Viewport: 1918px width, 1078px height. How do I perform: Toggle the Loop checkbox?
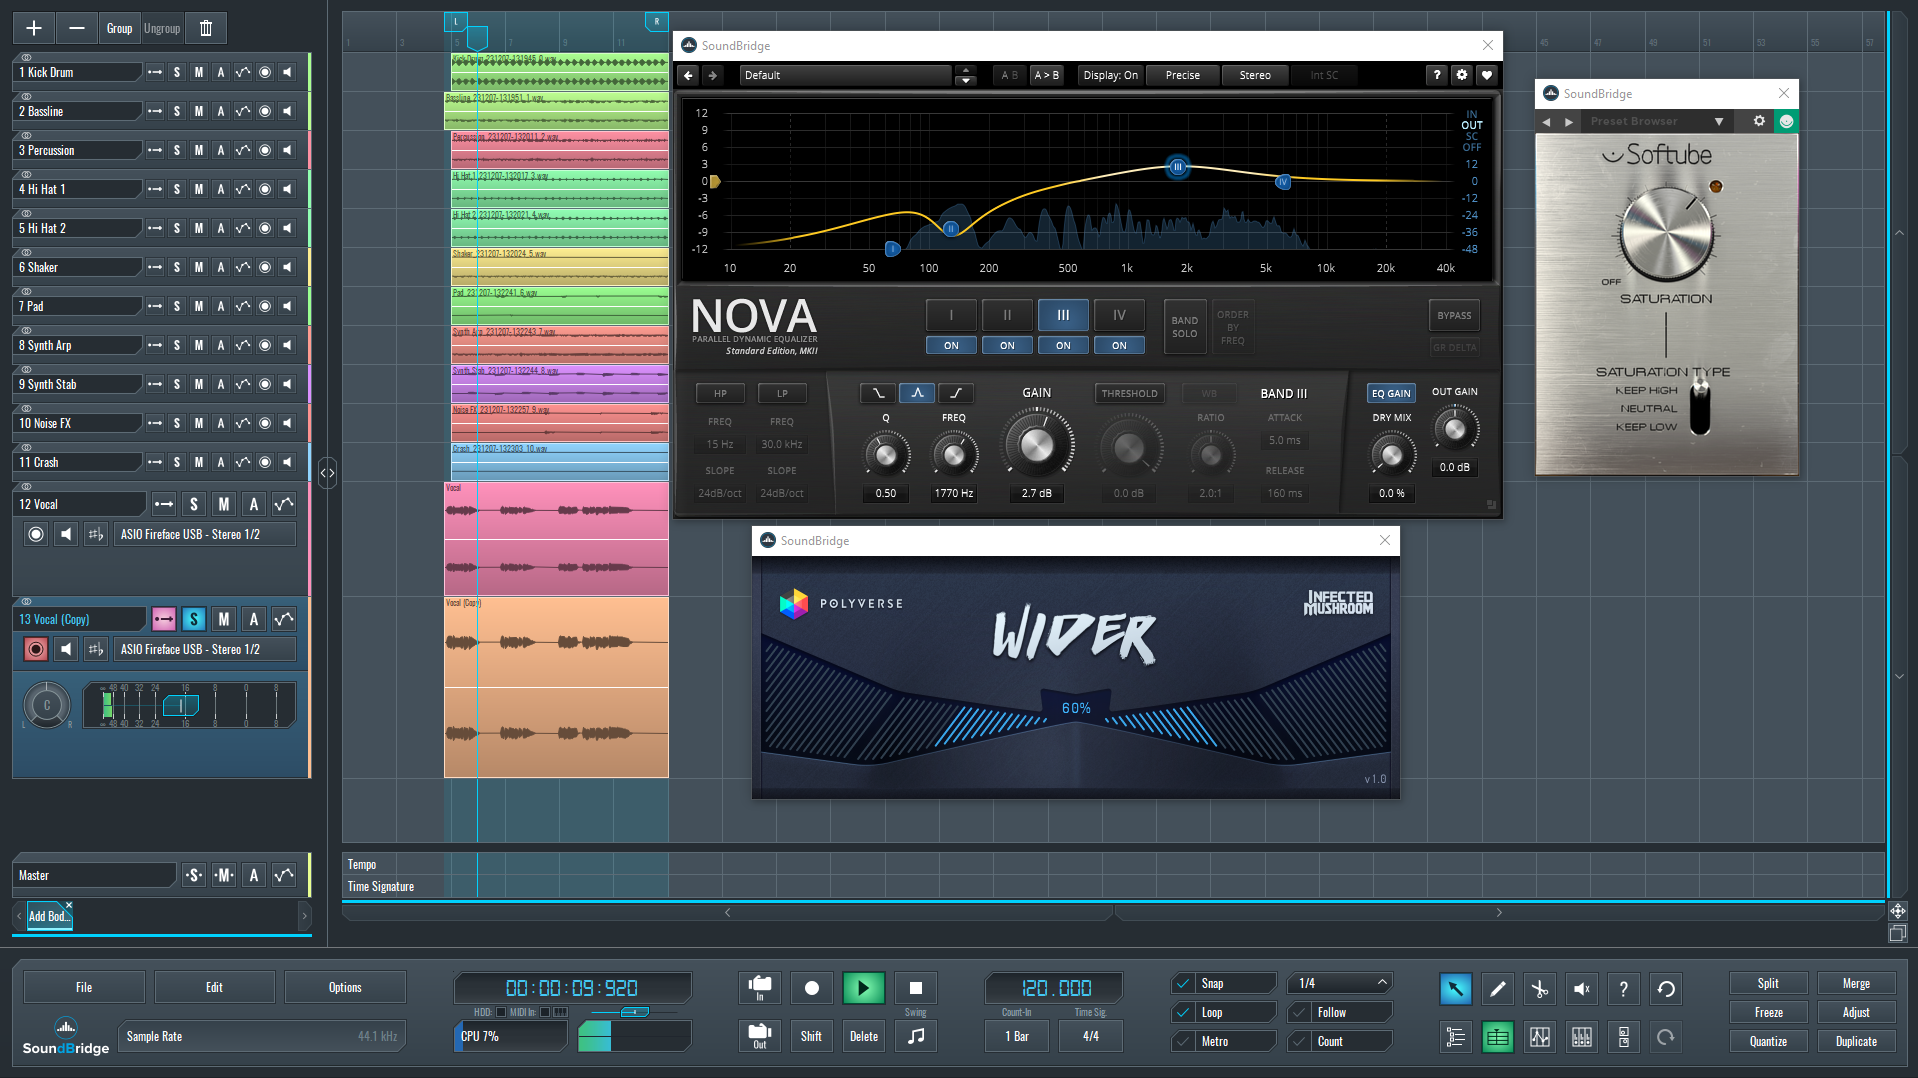[x=1183, y=1012]
